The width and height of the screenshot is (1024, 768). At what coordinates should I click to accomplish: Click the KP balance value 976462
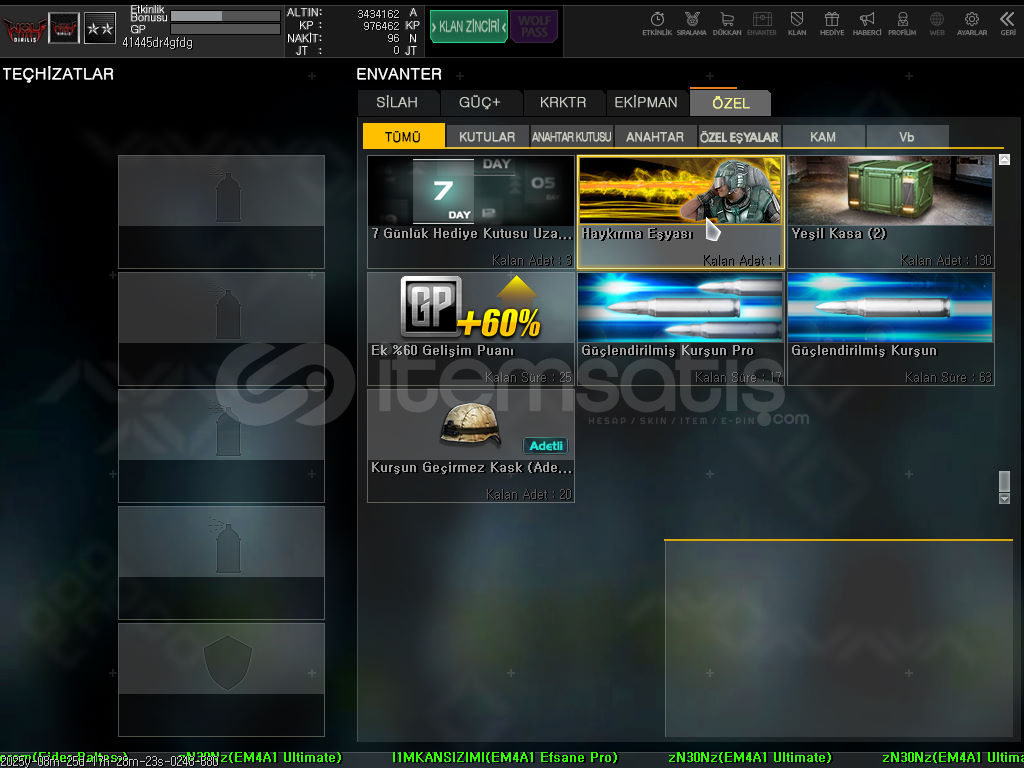click(381, 26)
